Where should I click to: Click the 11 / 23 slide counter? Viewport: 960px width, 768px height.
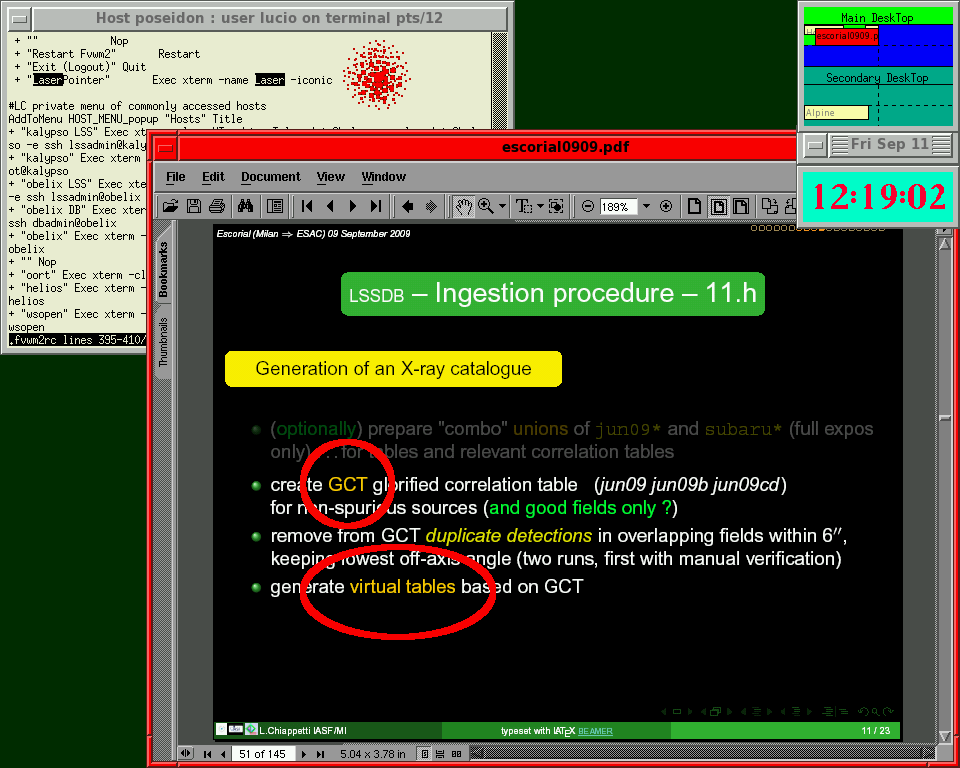[x=876, y=730]
